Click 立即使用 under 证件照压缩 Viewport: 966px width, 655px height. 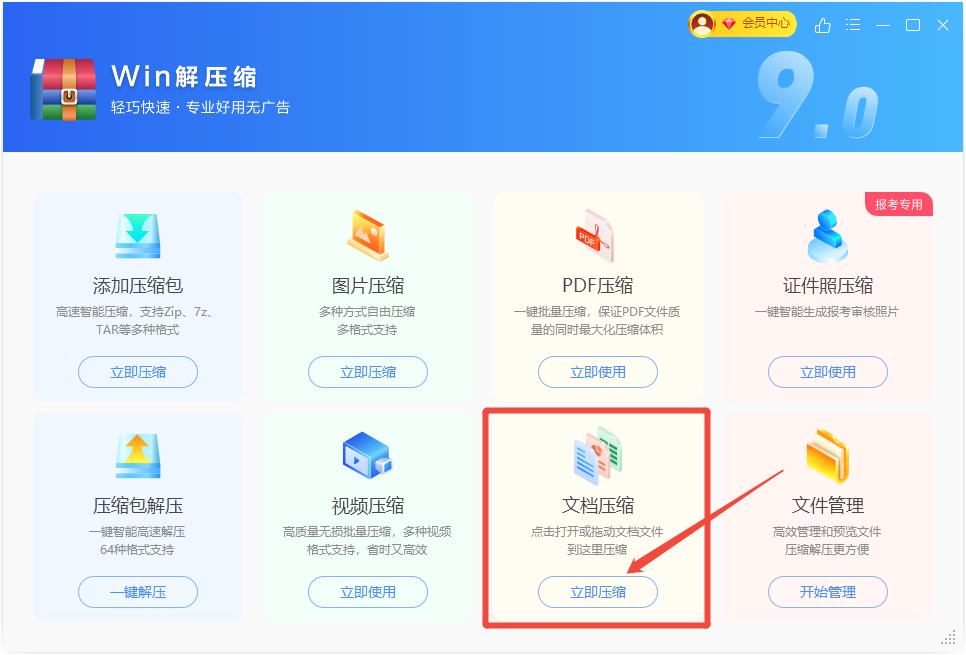click(x=827, y=372)
